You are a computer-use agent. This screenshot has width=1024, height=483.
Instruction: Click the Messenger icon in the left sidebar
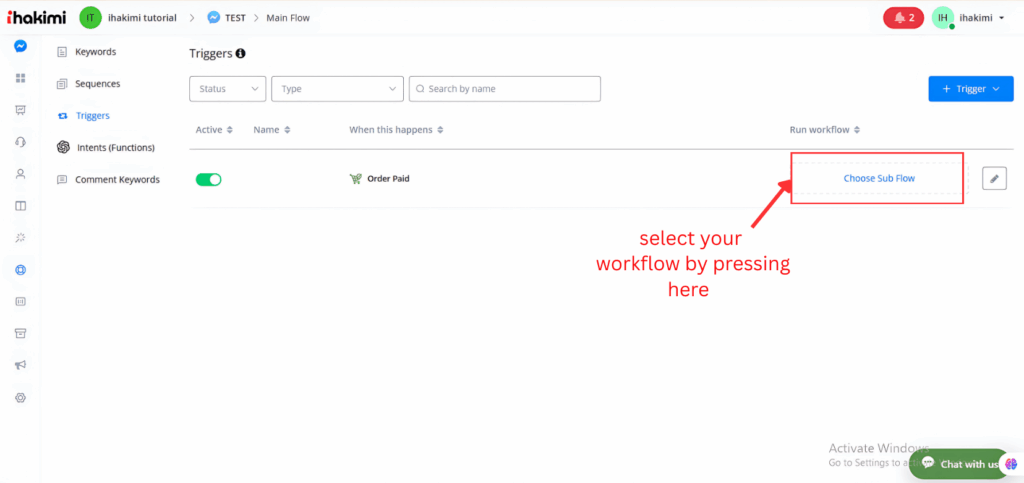20,46
